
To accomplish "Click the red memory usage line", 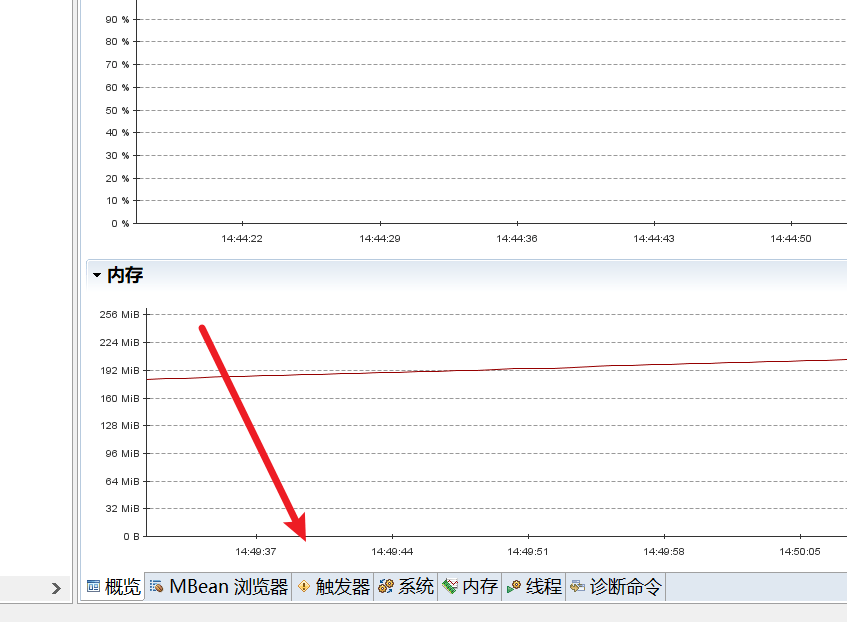I will pos(500,368).
